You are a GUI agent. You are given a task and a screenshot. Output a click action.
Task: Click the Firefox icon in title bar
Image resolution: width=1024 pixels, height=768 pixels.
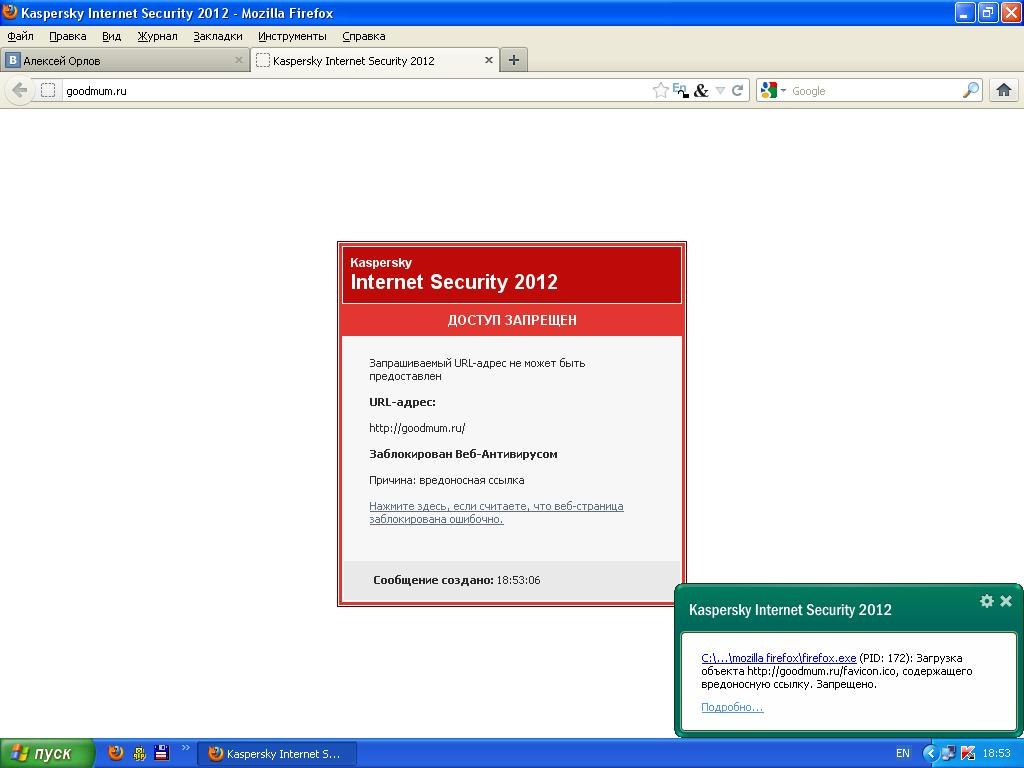tap(10, 12)
